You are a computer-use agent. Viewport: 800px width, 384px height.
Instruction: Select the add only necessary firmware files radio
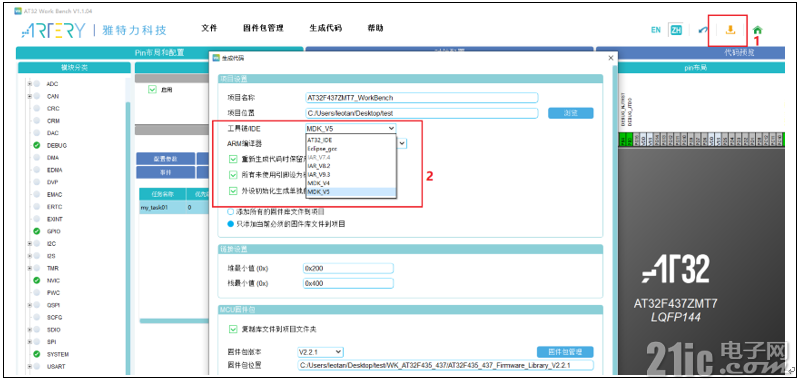coord(231,224)
